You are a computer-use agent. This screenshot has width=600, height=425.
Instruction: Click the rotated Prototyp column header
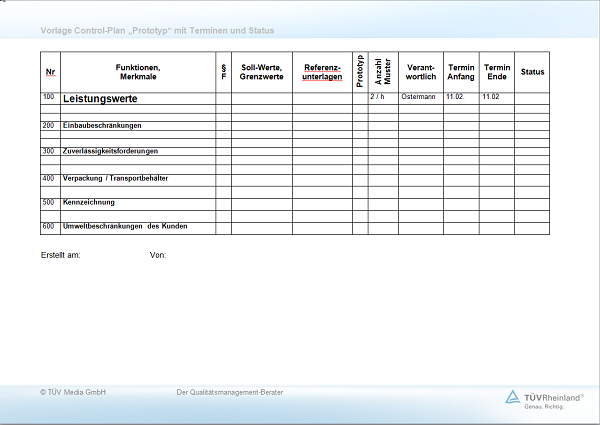pyautogui.click(x=360, y=72)
